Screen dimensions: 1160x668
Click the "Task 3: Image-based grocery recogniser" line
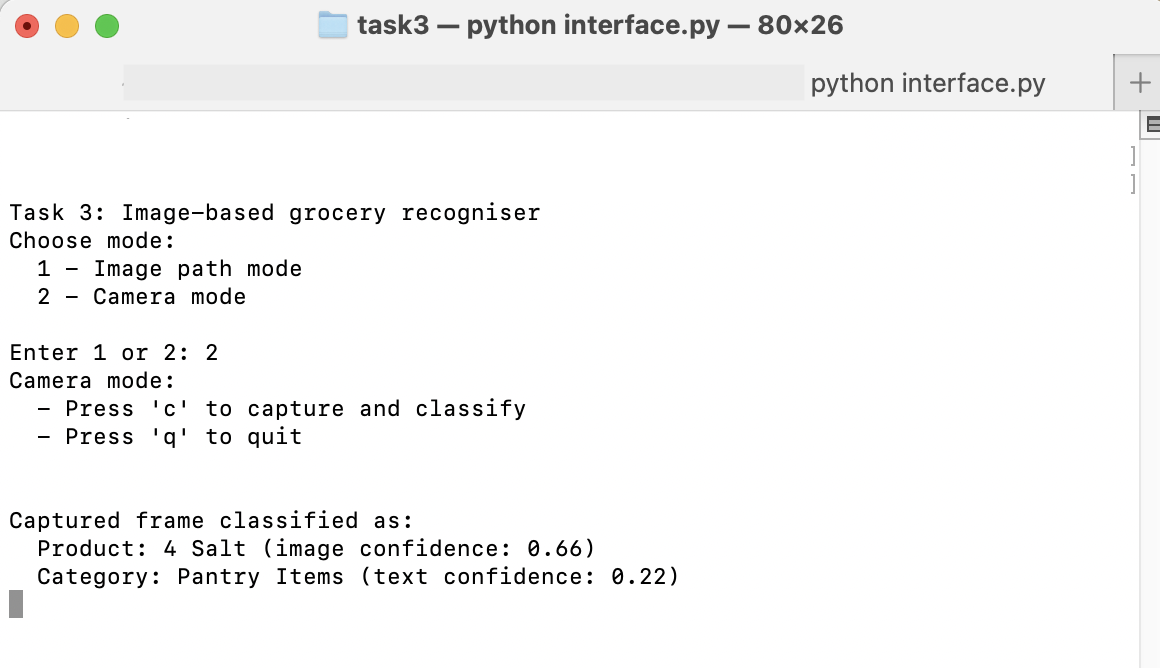(275, 213)
